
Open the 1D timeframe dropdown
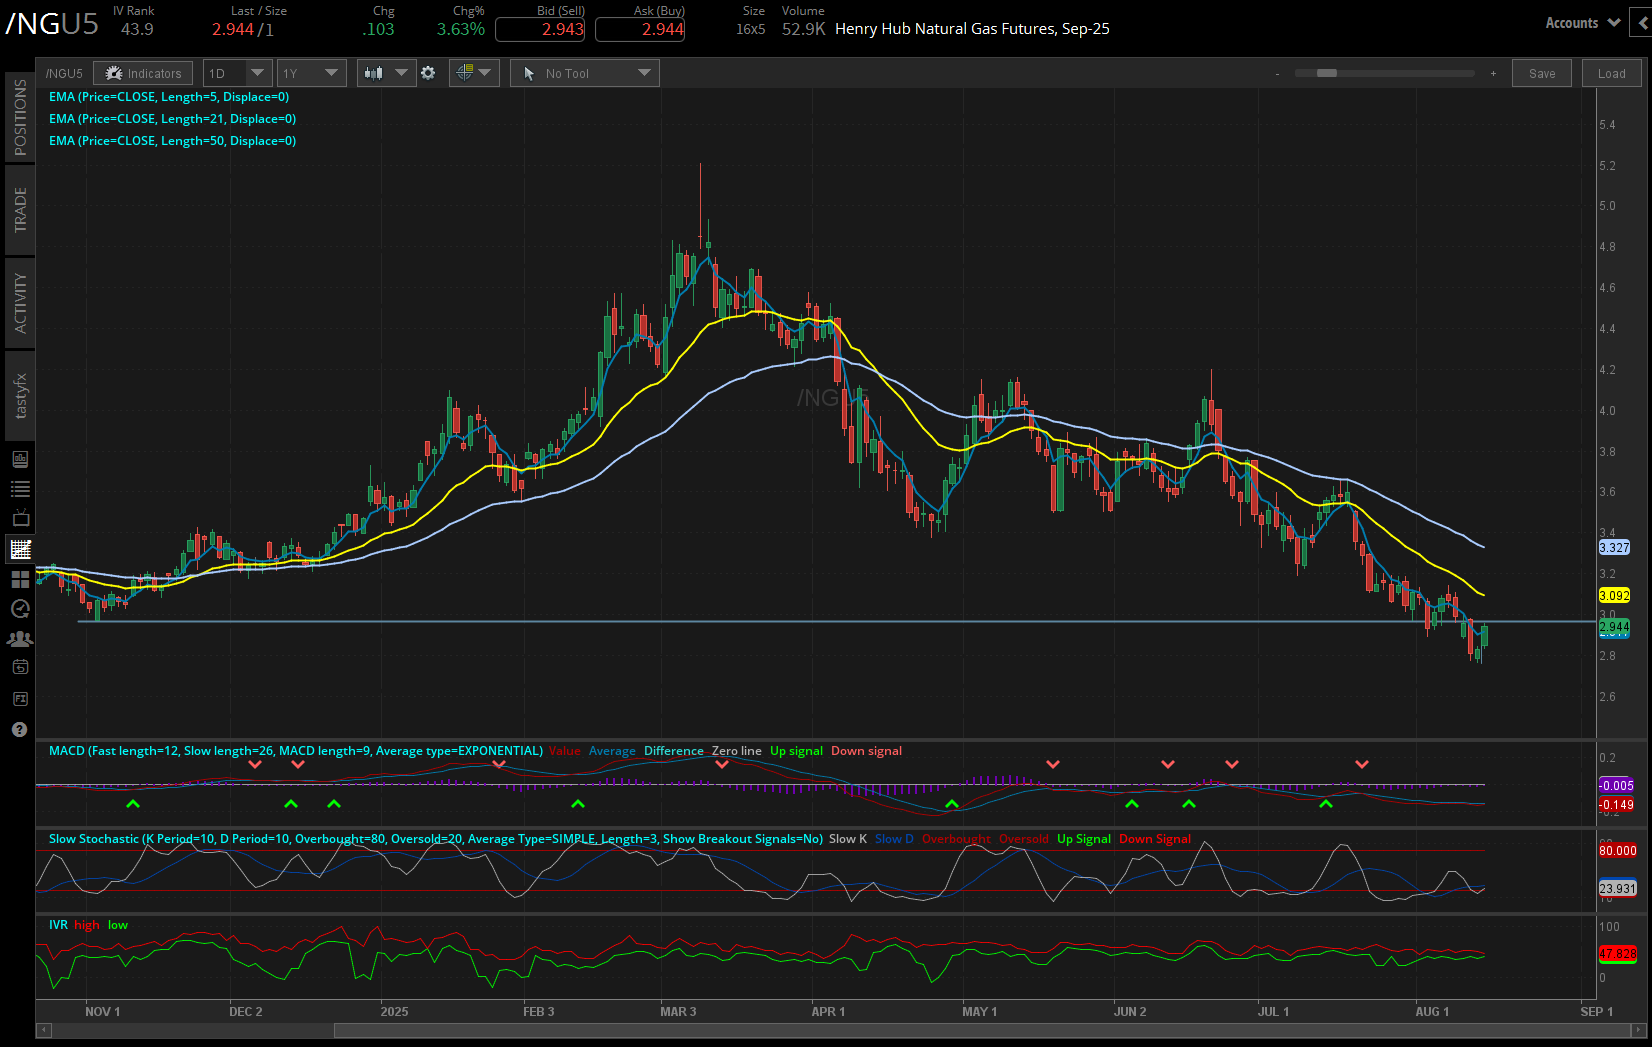tap(237, 72)
